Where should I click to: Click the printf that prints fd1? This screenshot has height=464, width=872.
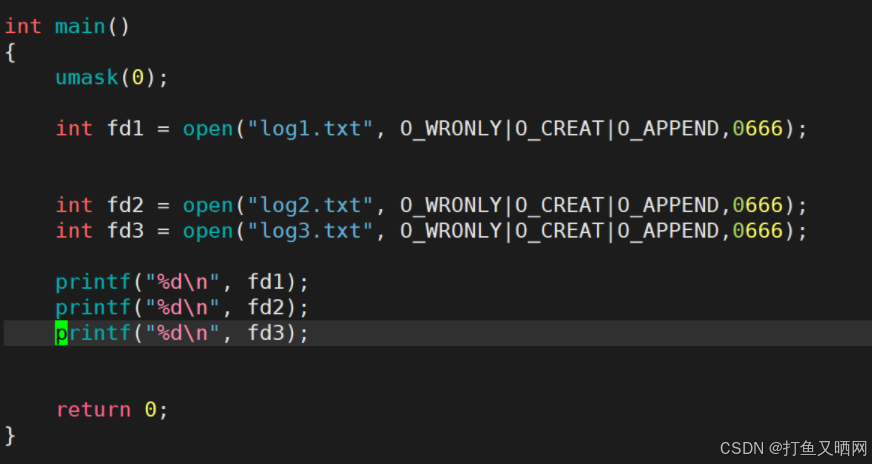tap(93, 283)
